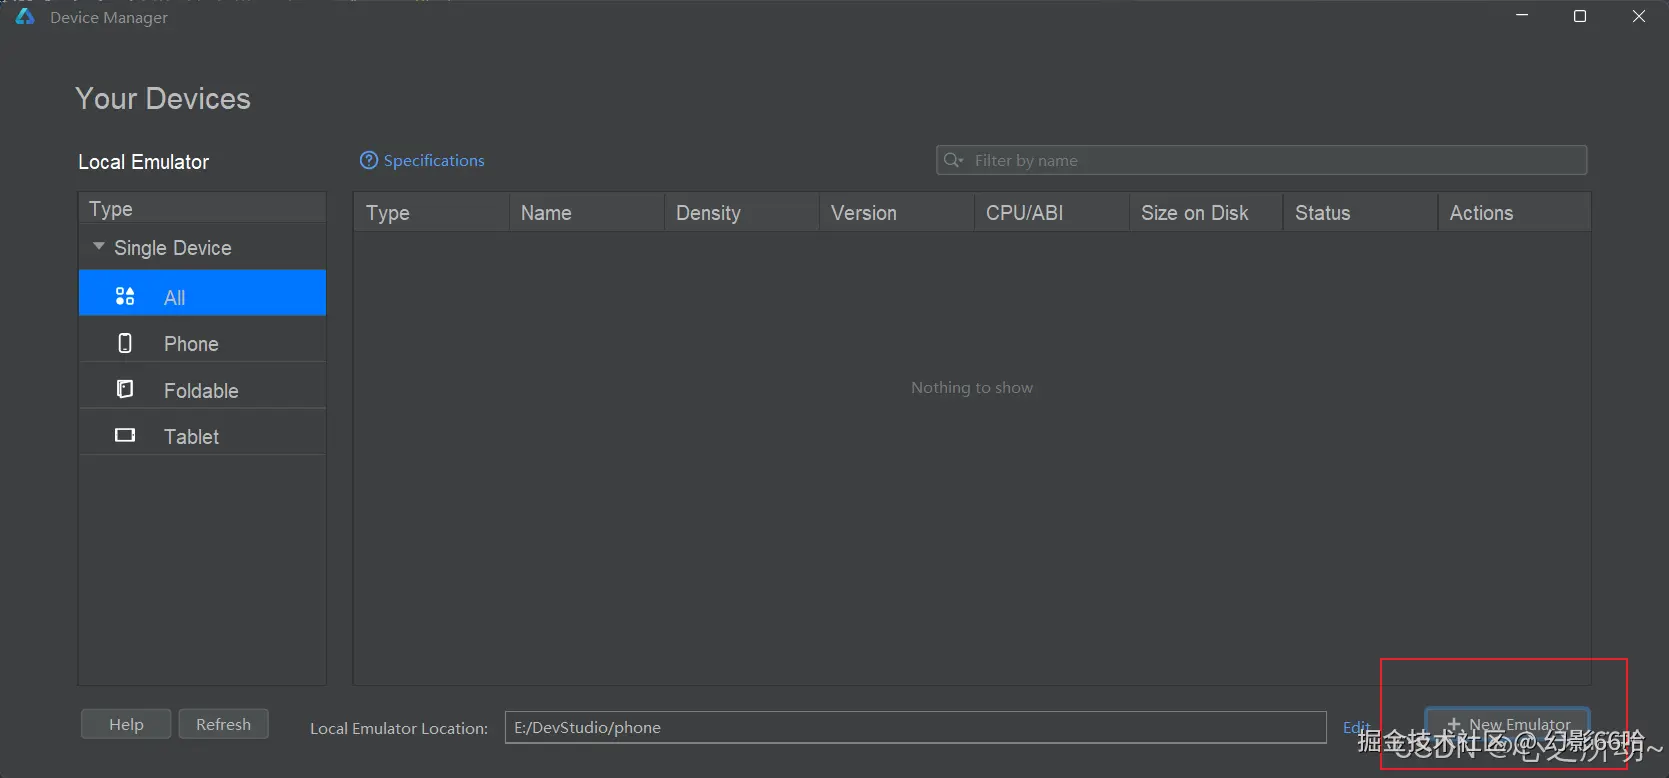The height and width of the screenshot is (778, 1669).
Task: Close the Device Manager window
Action: (x=1638, y=16)
